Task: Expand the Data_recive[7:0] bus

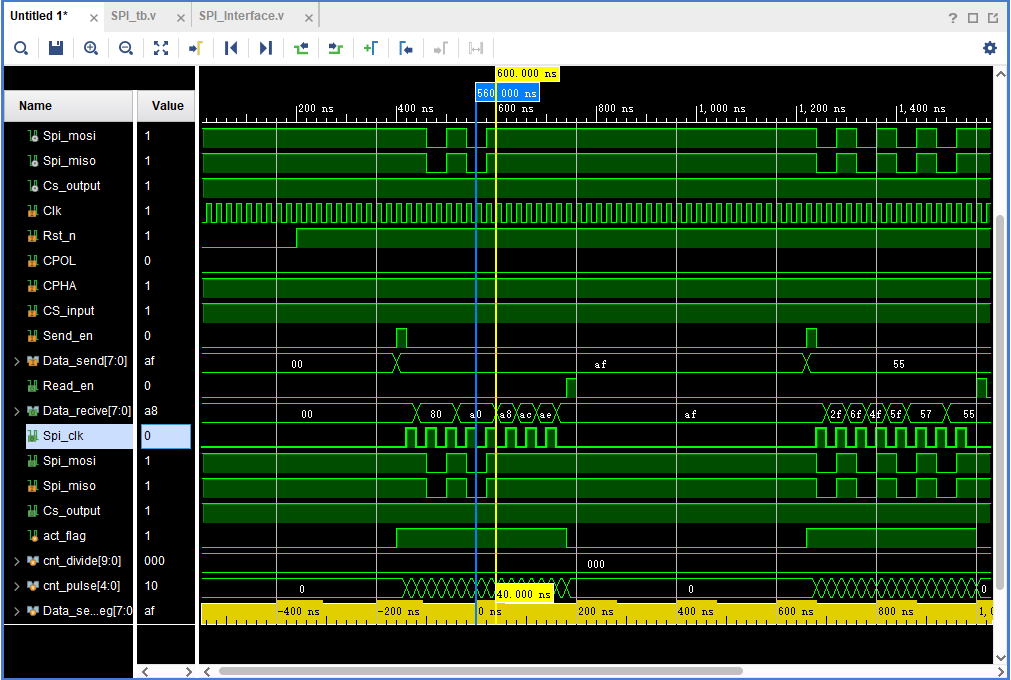Action: pos(17,411)
